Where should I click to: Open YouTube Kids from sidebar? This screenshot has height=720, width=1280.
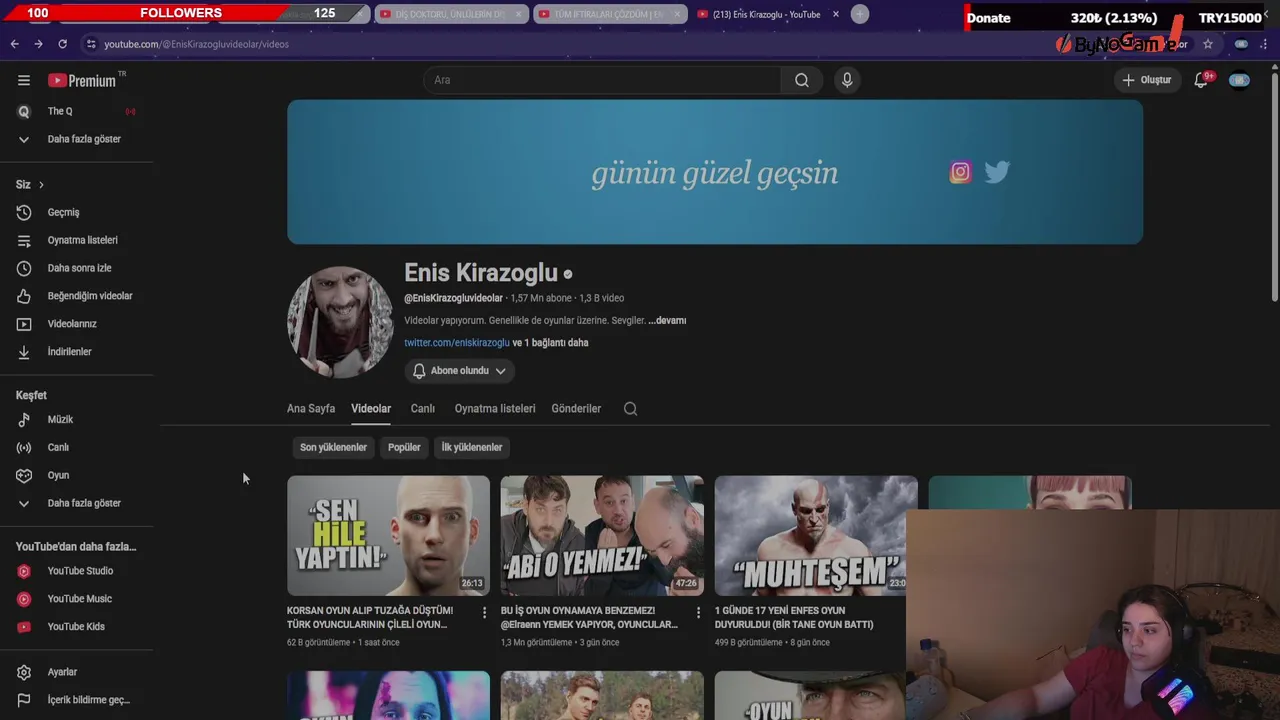pyautogui.click(x=77, y=627)
